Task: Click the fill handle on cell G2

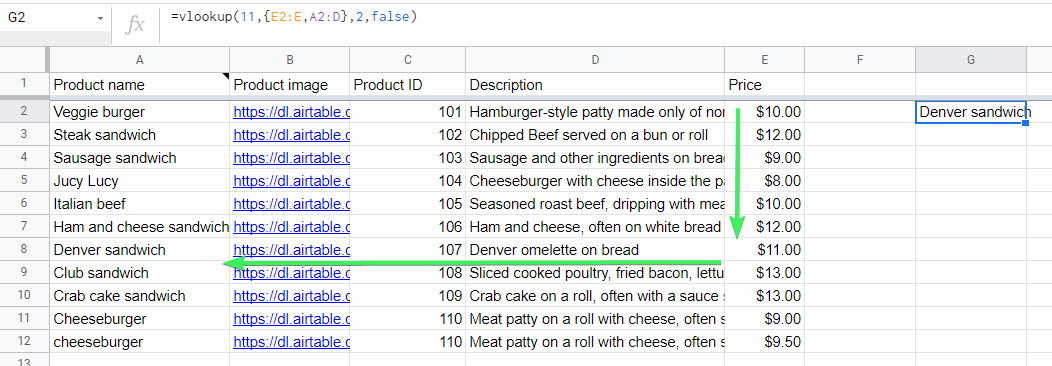Action: 1026,123
